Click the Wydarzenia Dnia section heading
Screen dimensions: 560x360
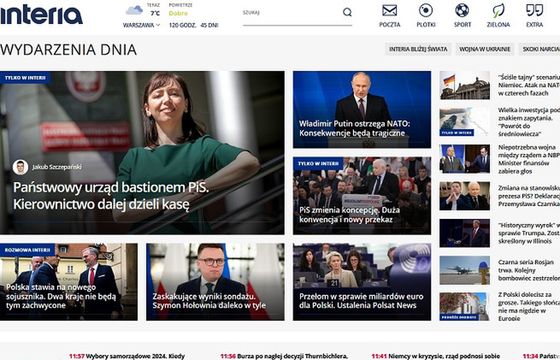[x=69, y=50]
